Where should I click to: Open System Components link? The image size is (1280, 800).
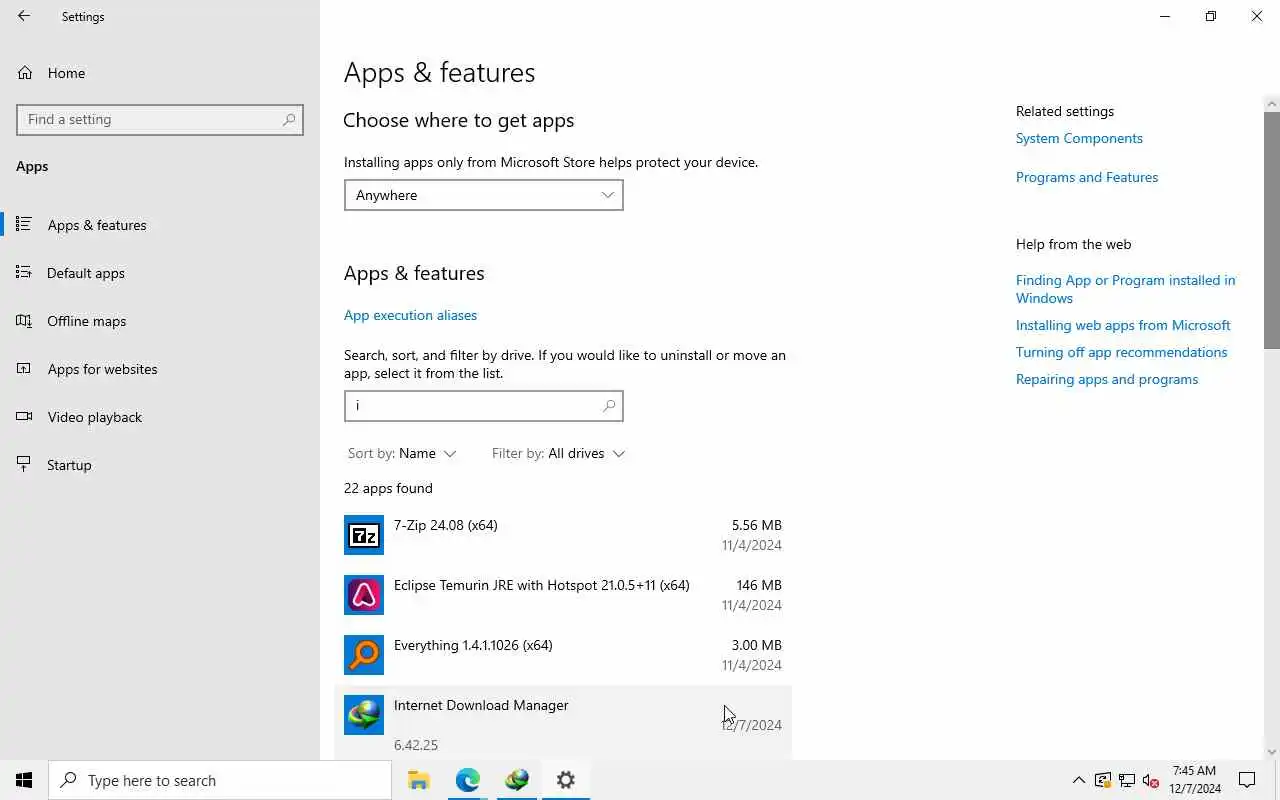point(1079,138)
